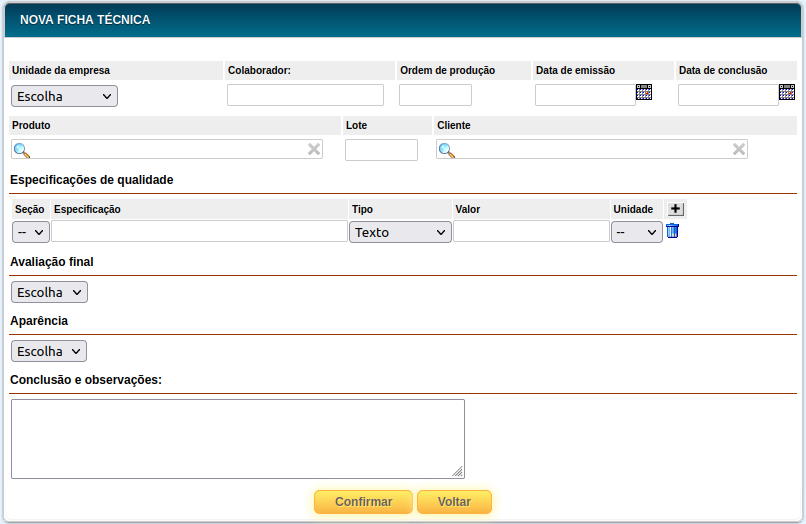Open calendar picker for Data de conclusão

tap(787, 93)
